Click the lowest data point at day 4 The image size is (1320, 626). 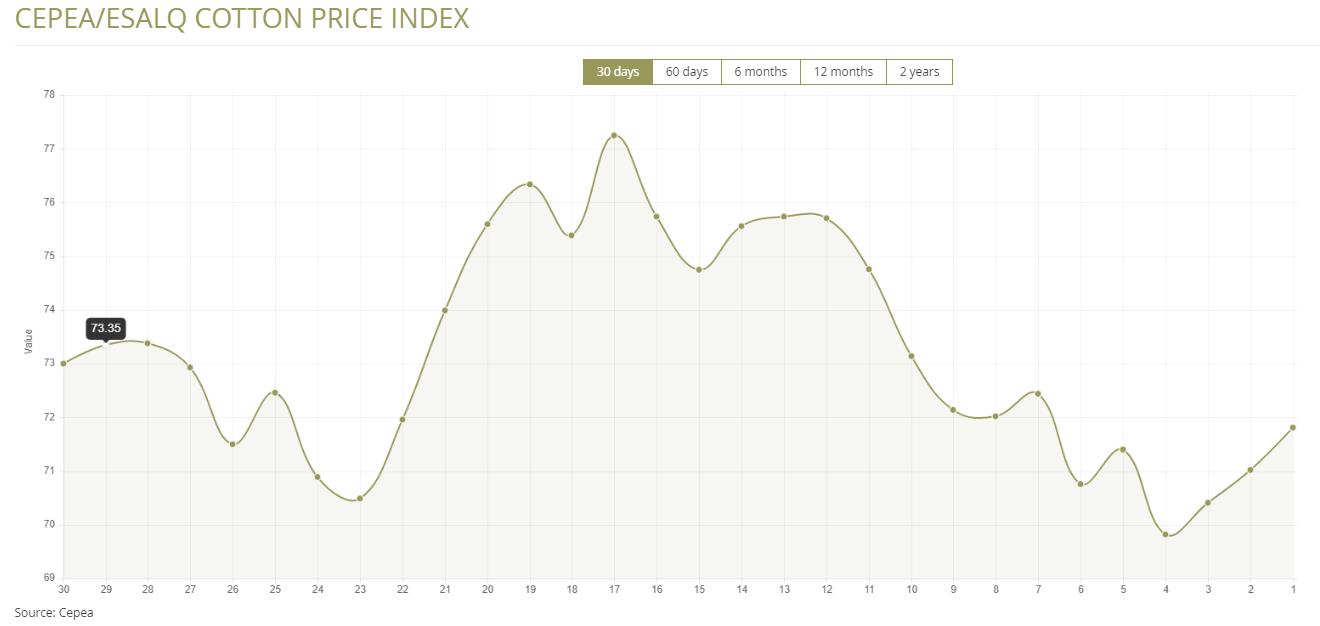coord(1165,534)
